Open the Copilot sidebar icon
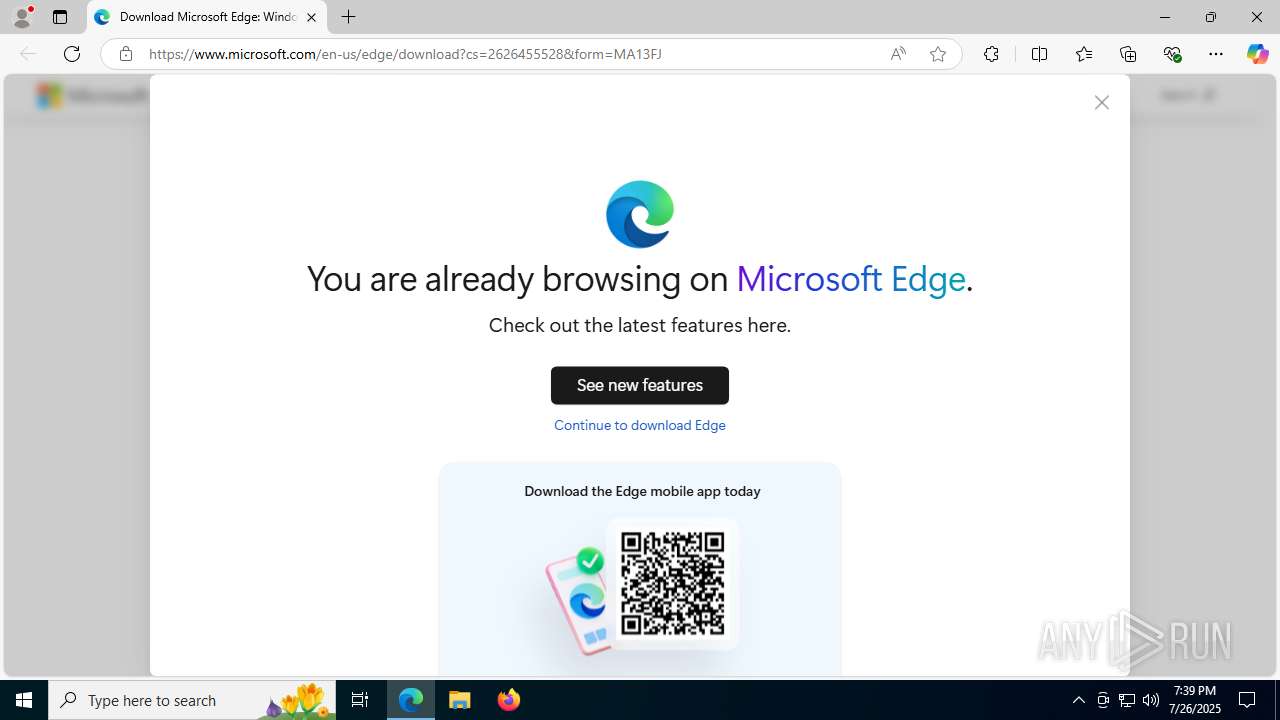The image size is (1280, 720). [1257, 54]
